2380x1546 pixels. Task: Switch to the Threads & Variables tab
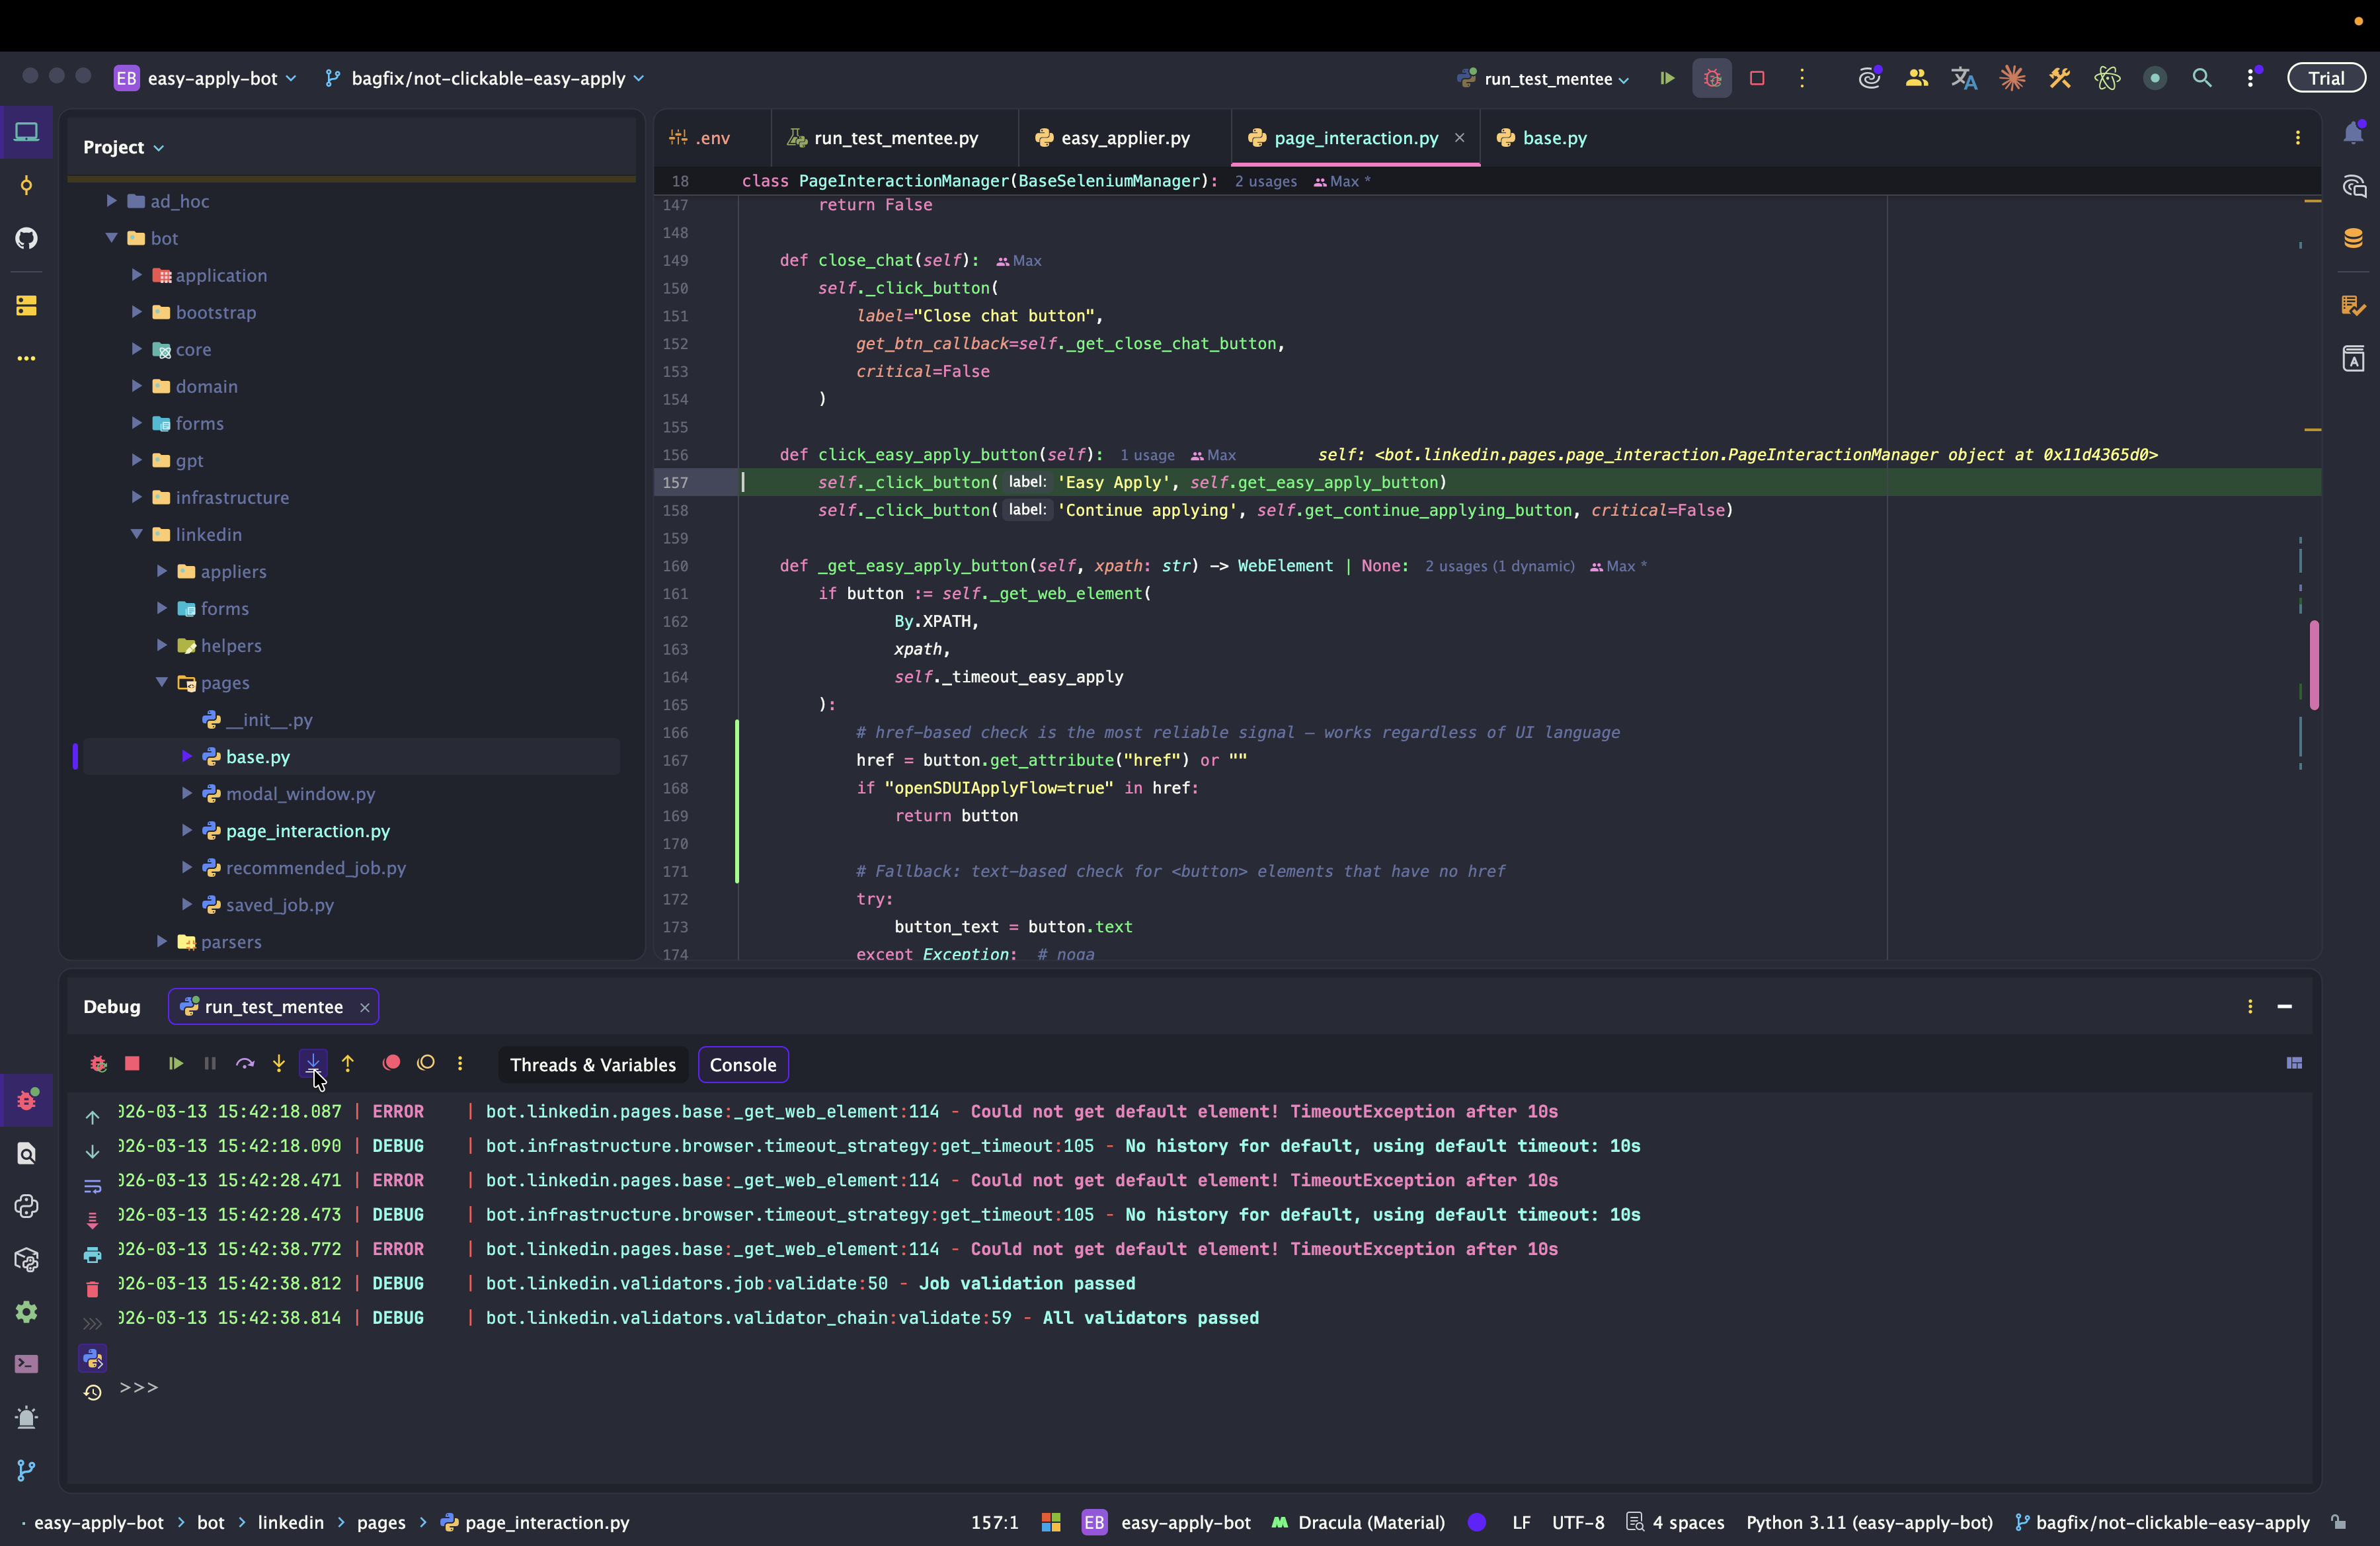point(592,1065)
